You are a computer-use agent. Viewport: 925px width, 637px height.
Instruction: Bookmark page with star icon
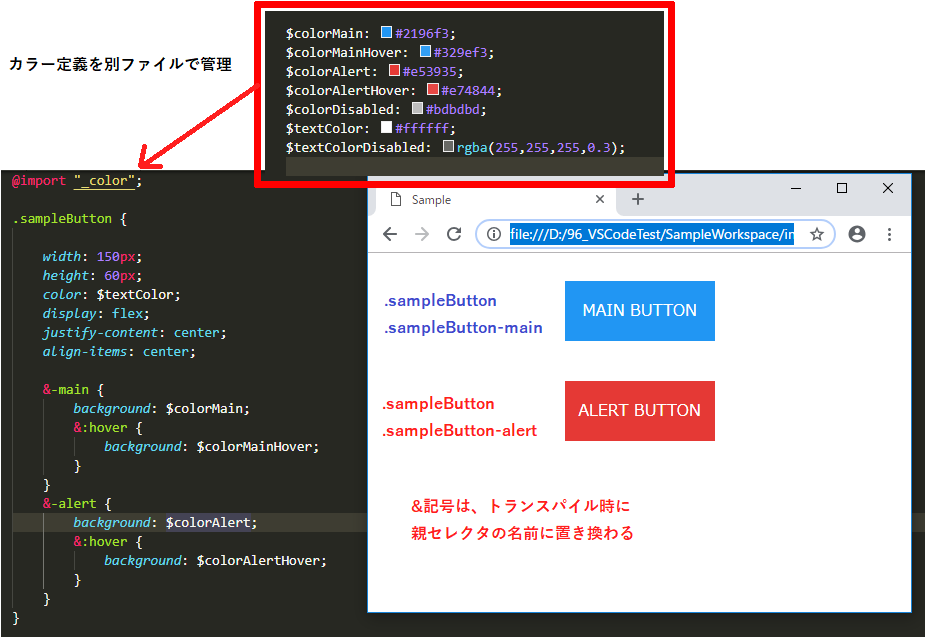pos(816,234)
